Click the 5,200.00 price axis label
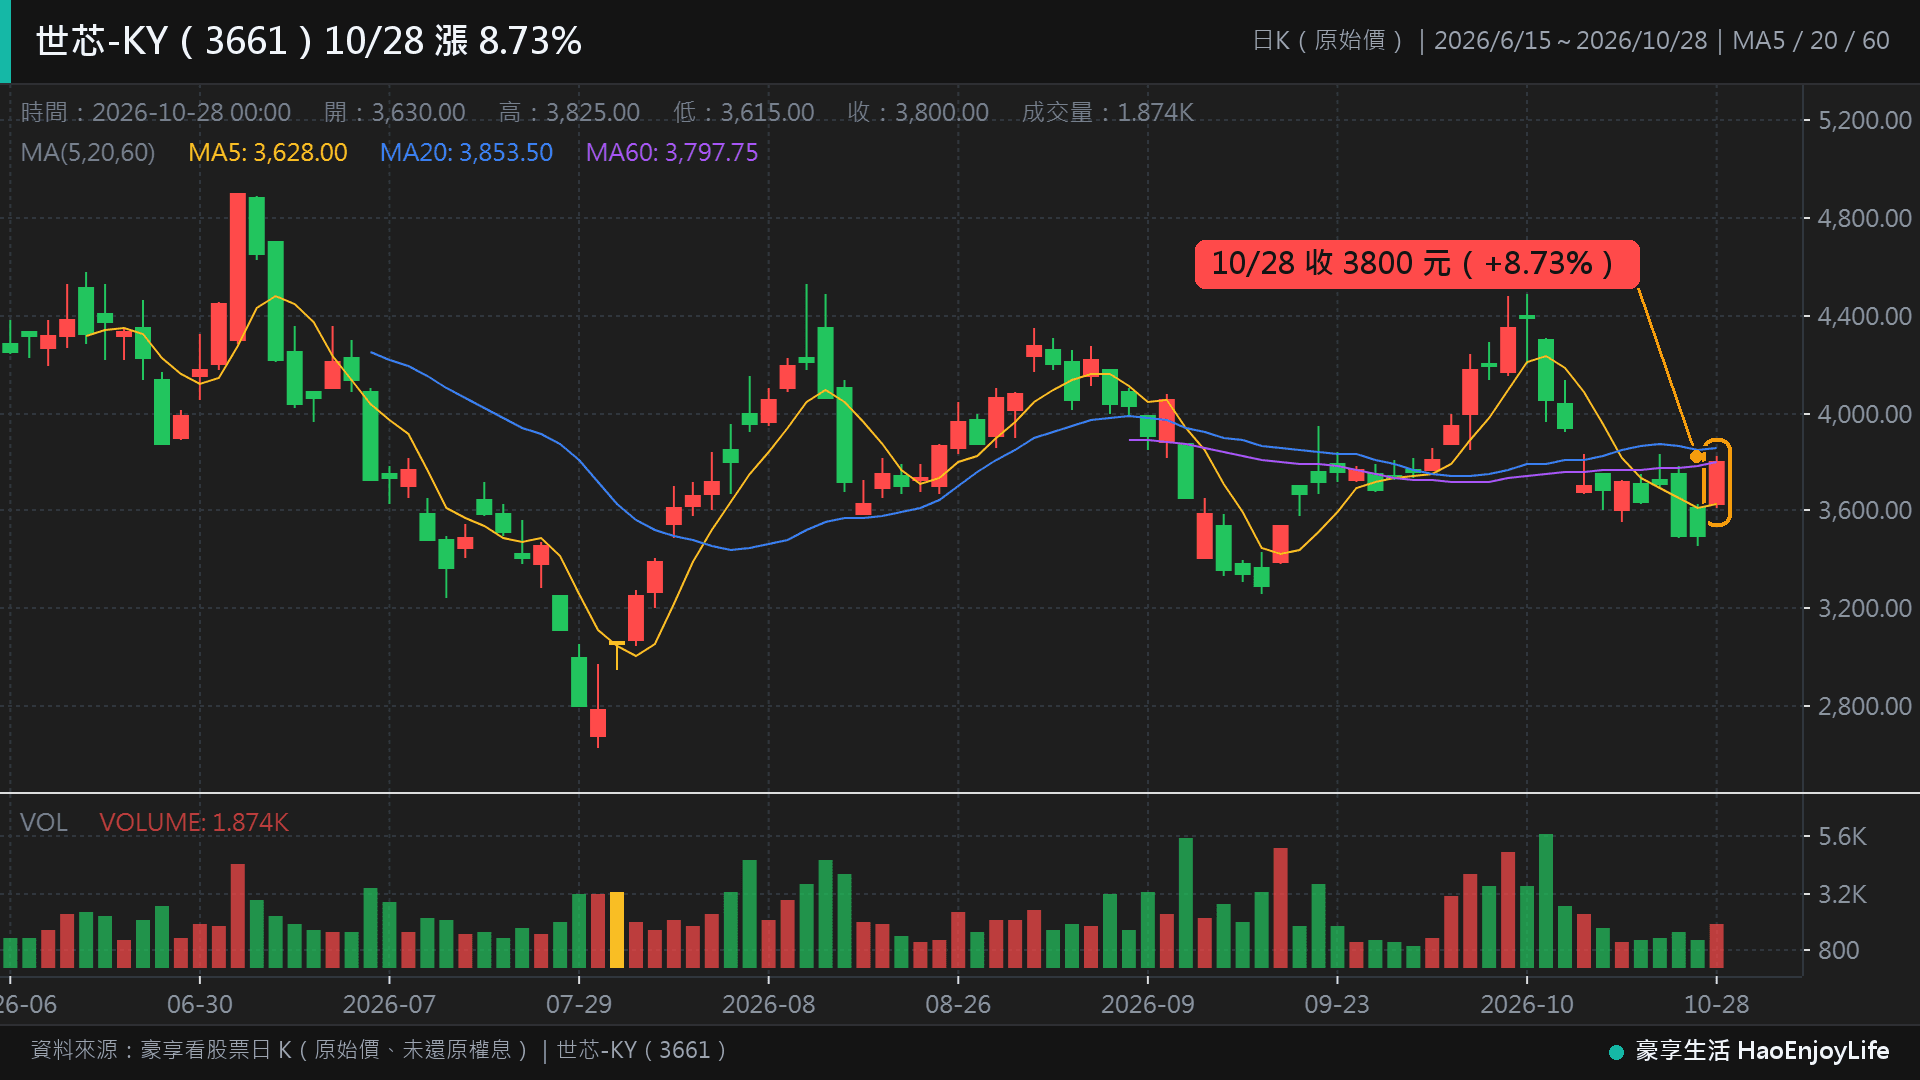The width and height of the screenshot is (1920, 1080). click(1864, 121)
